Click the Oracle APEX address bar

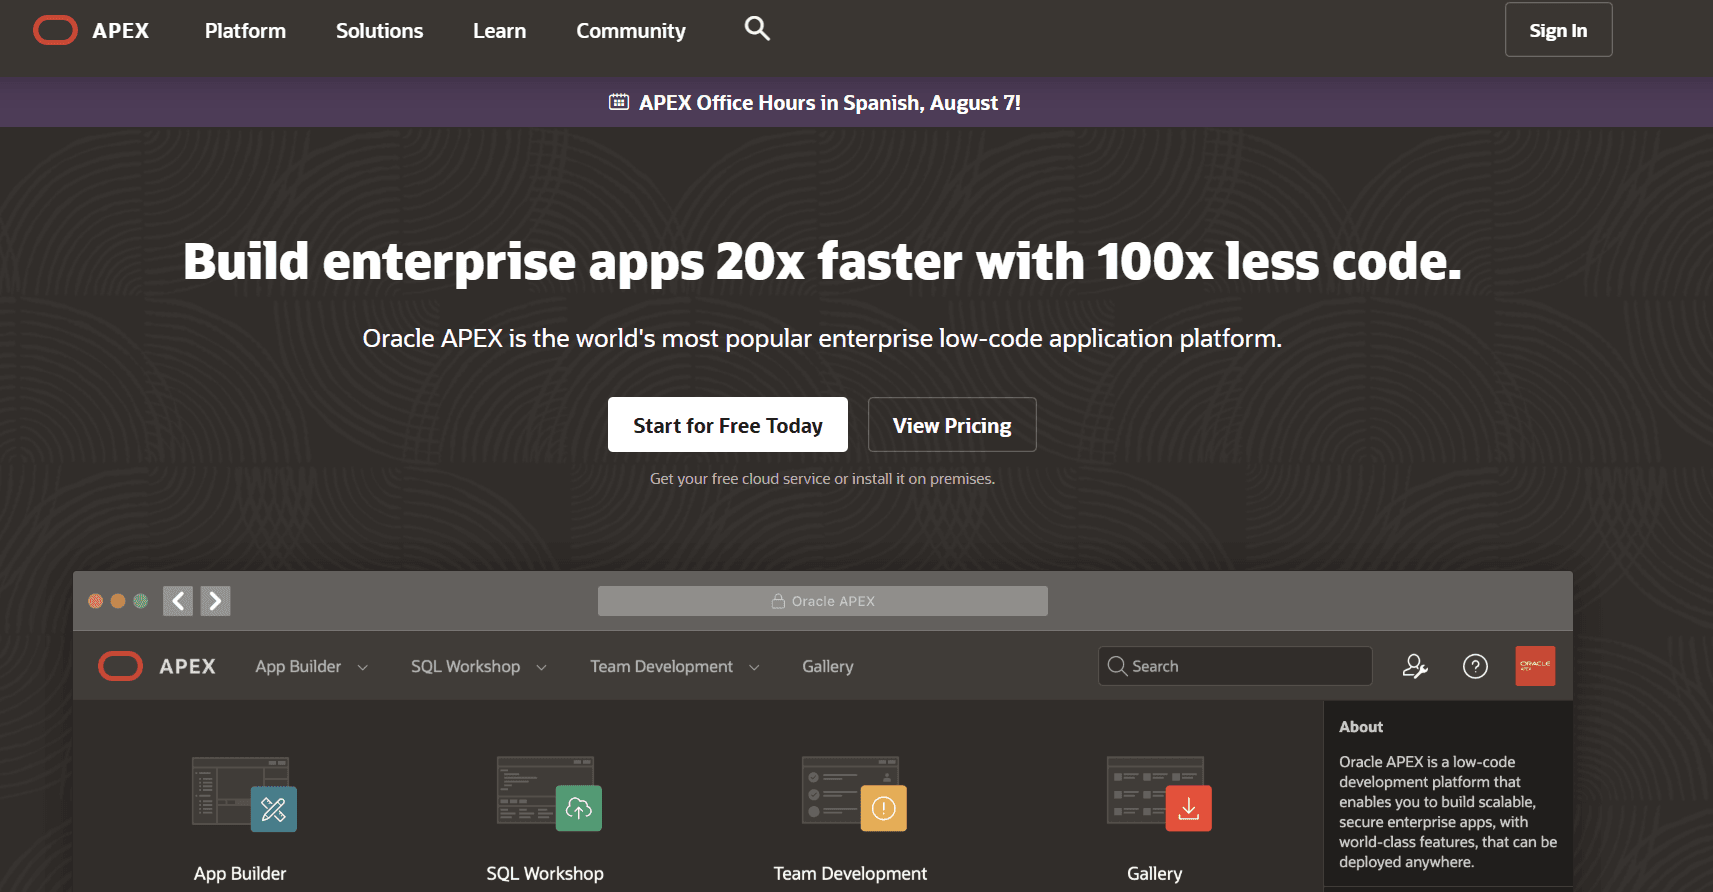[823, 601]
